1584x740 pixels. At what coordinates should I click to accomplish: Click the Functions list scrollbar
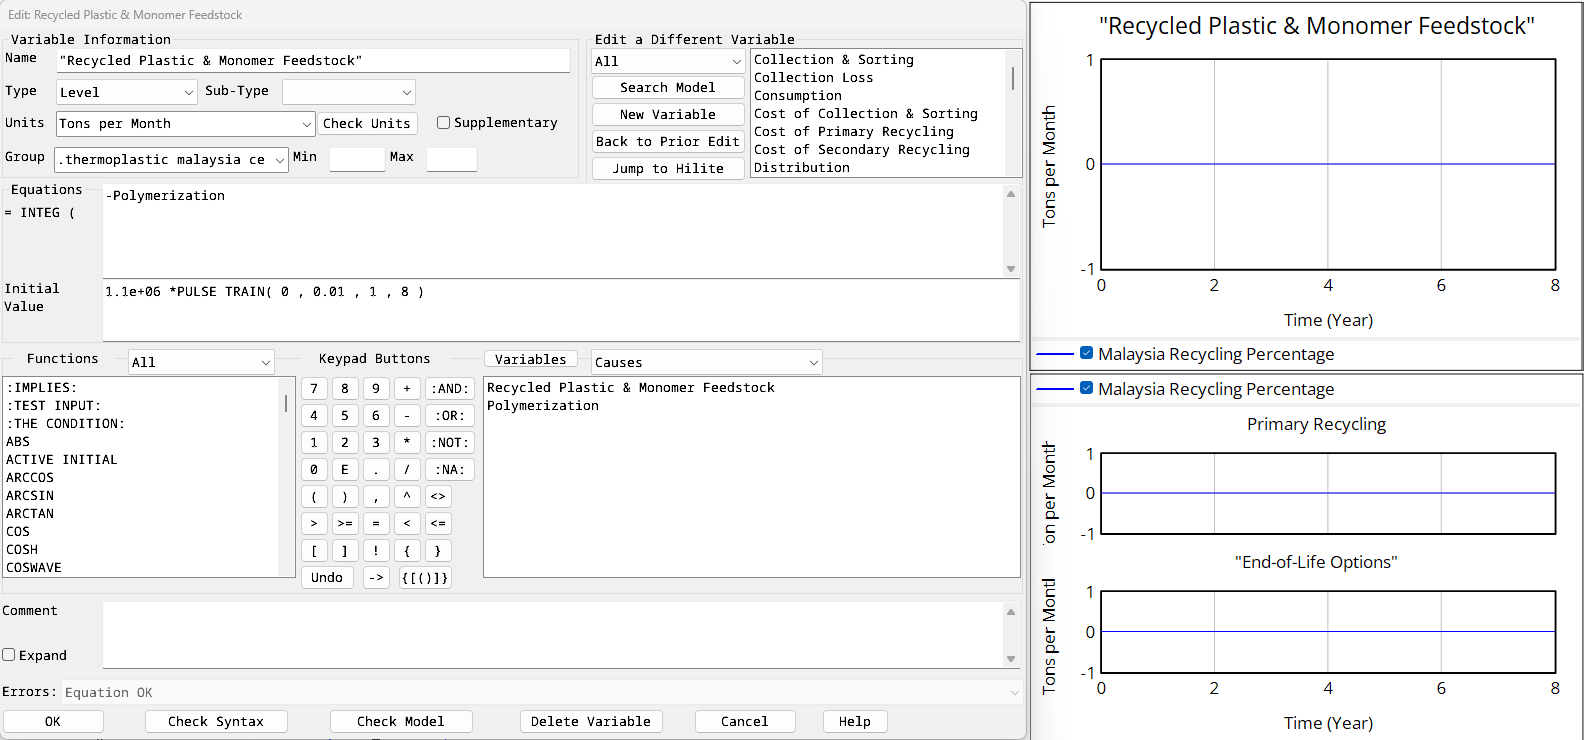(x=286, y=404)
